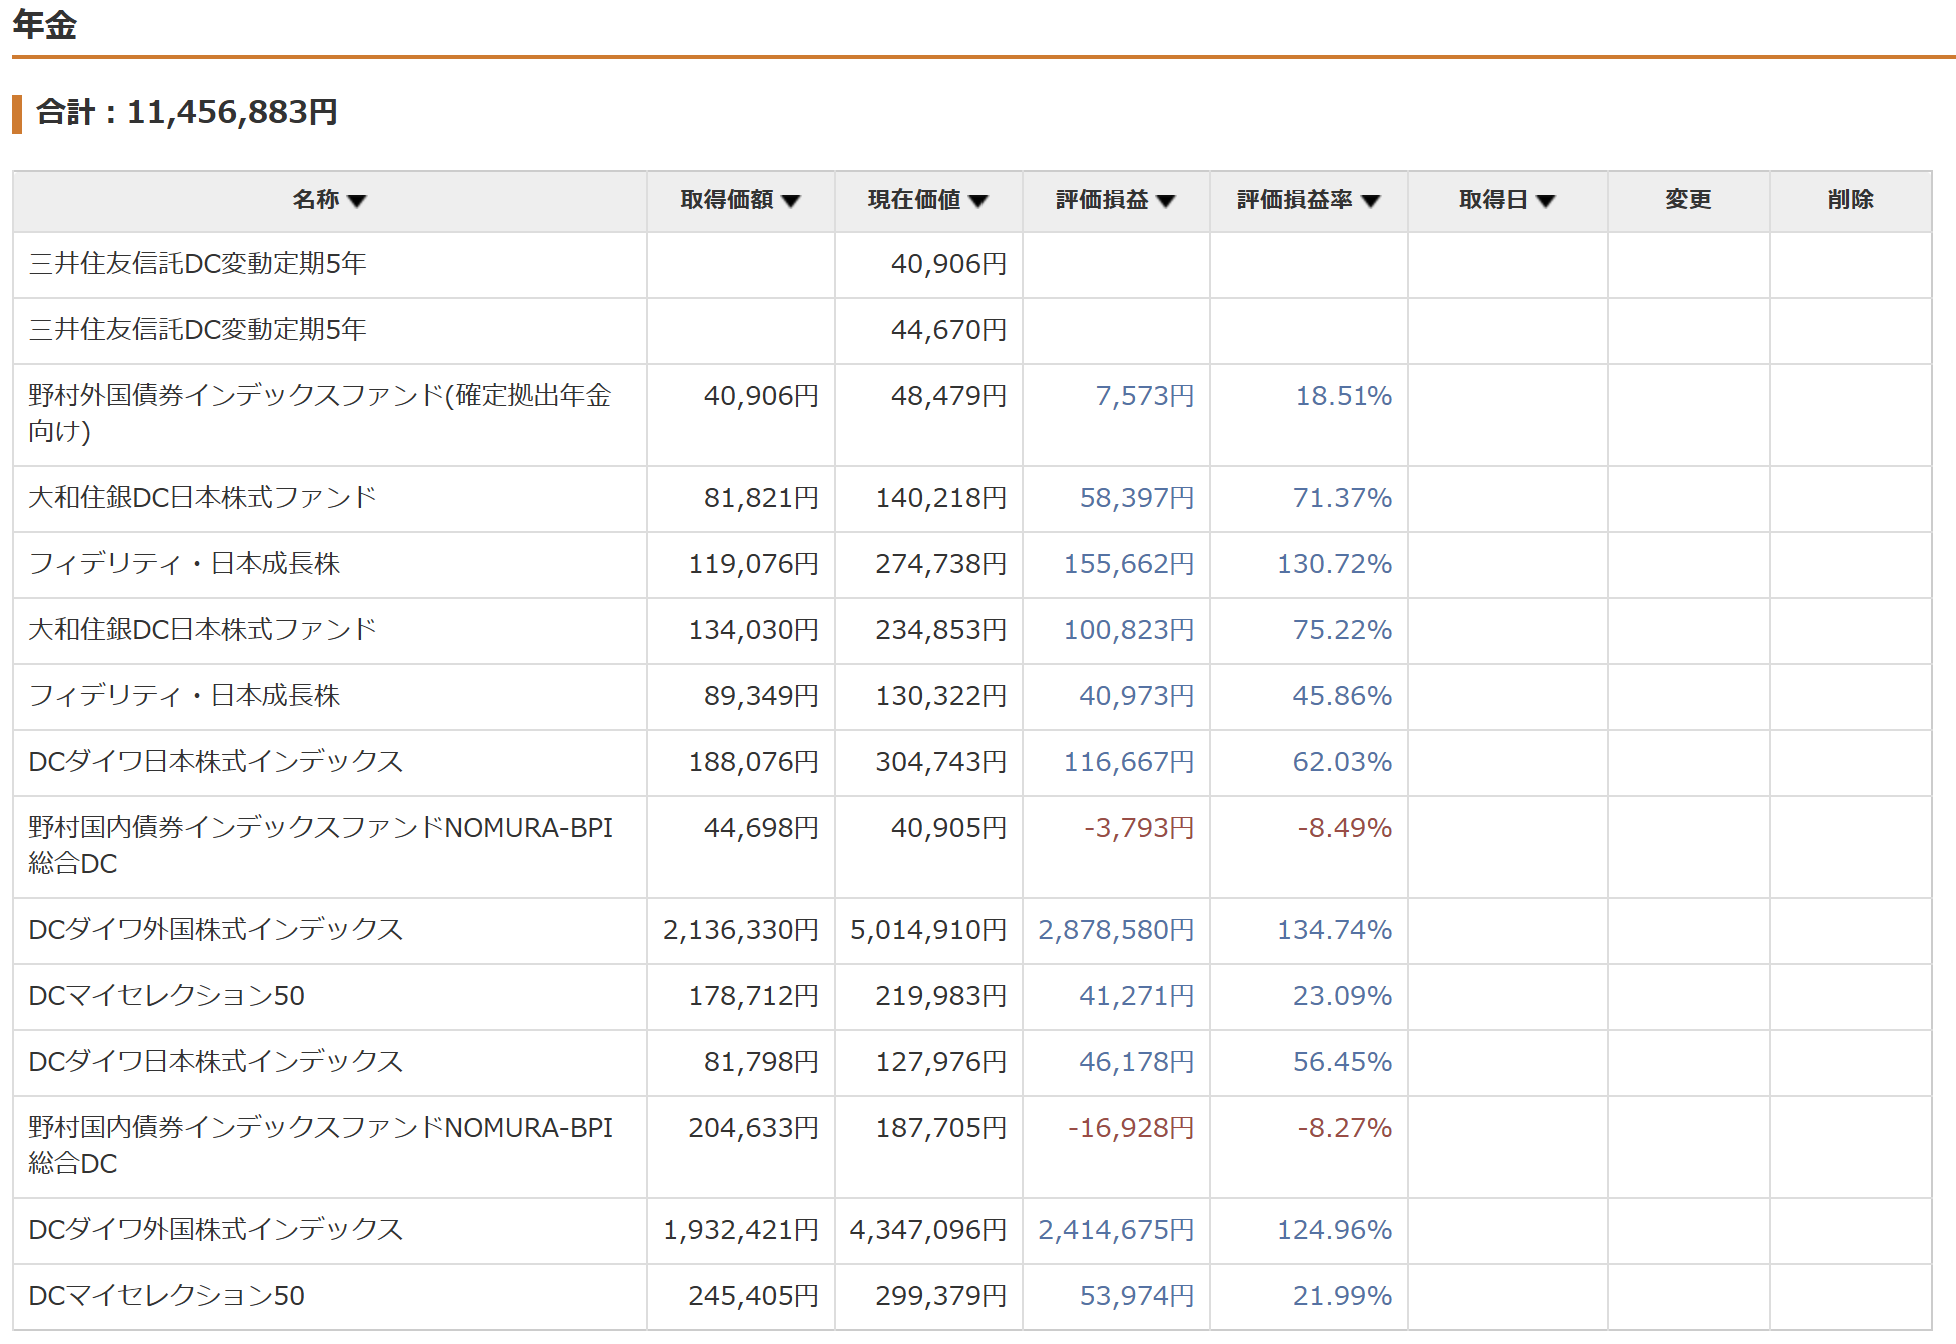Image resolution: width=1956 pixels, height=1344 pixels.
Task: Select DCマイセレクション50 row with 23.09%
Action: click(167, 996)
